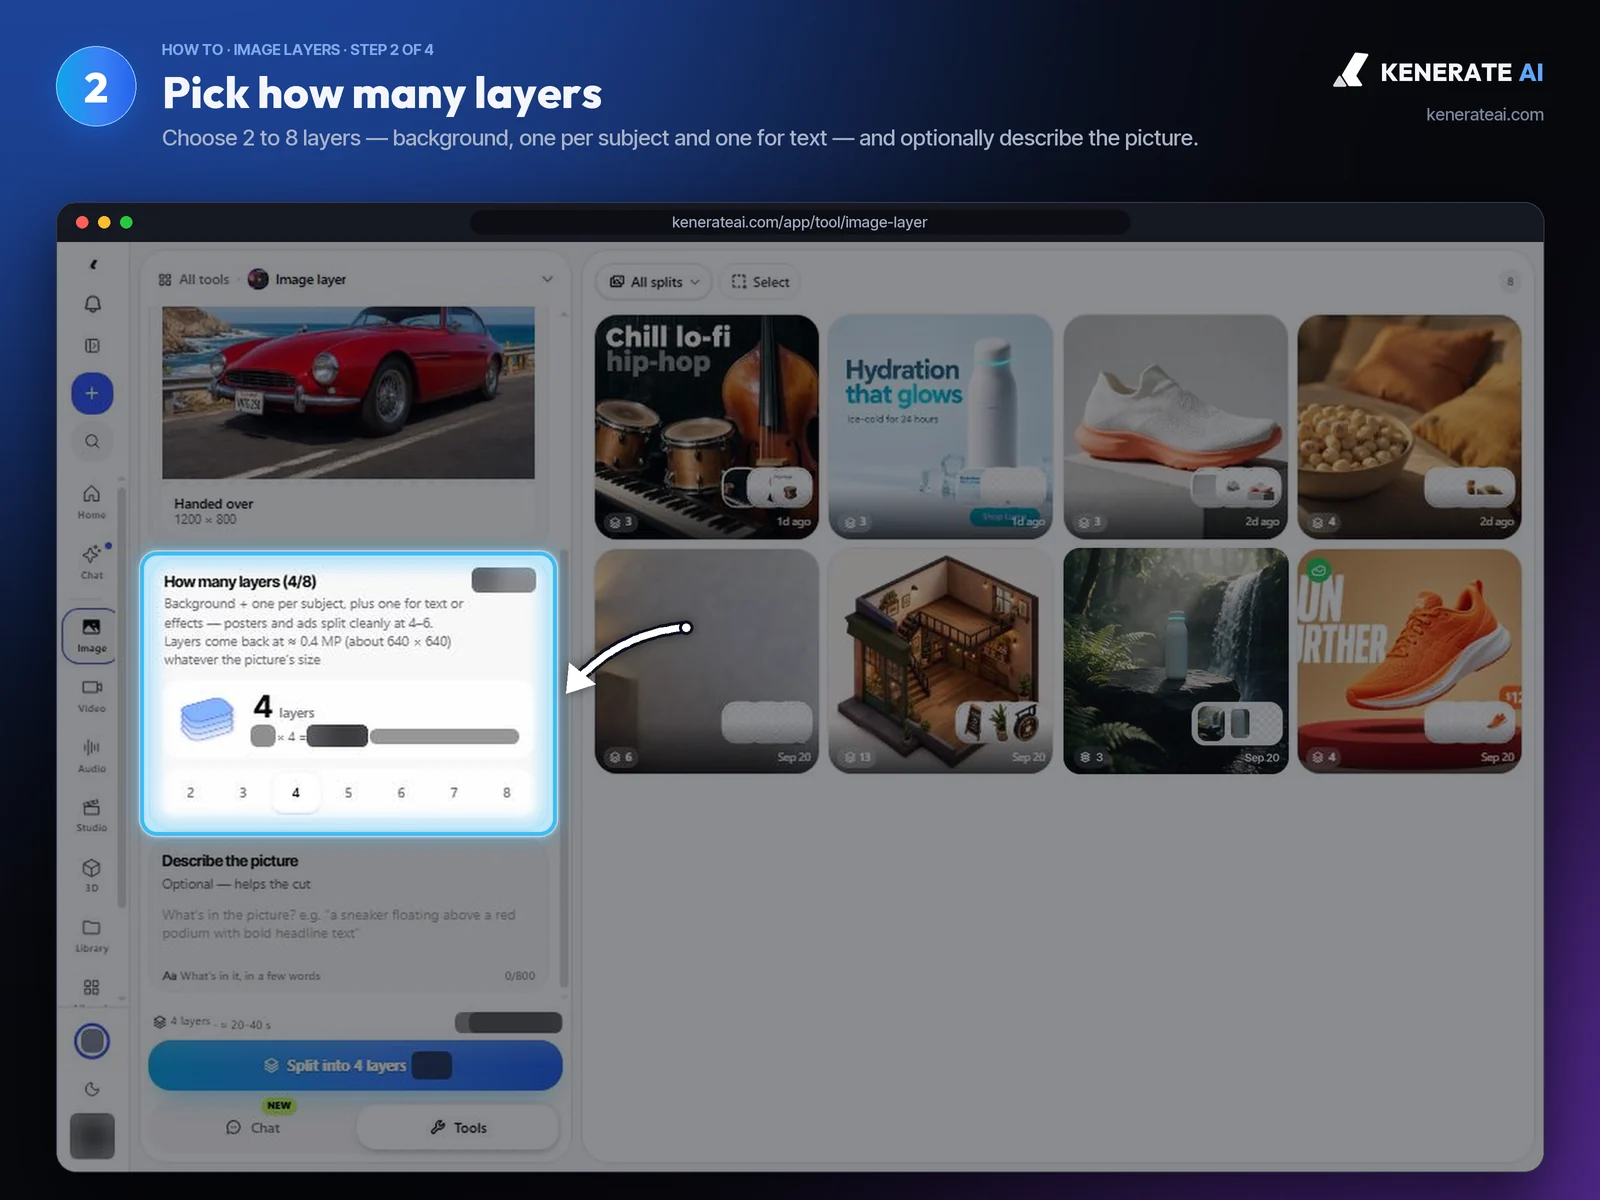Image resolution: width=1600 pixels, height=1200 pixels.
Task: Collapse the sidebar with the top chevron
Action: [93, 265]
